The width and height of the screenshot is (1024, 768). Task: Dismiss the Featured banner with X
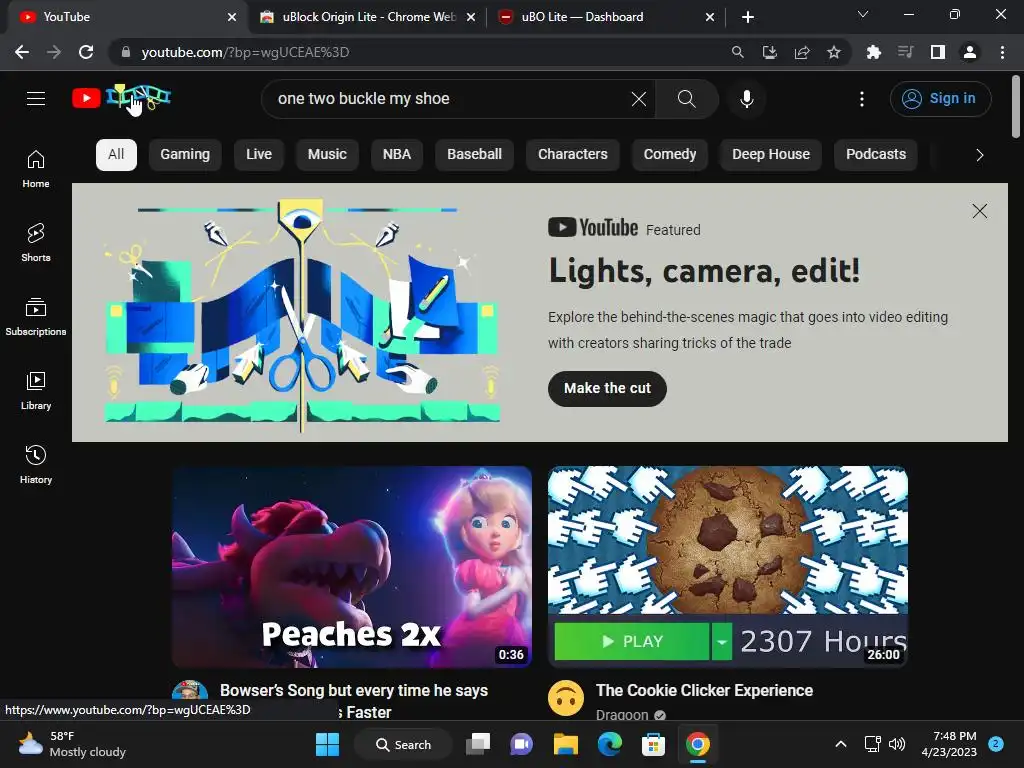coord(980,211)
